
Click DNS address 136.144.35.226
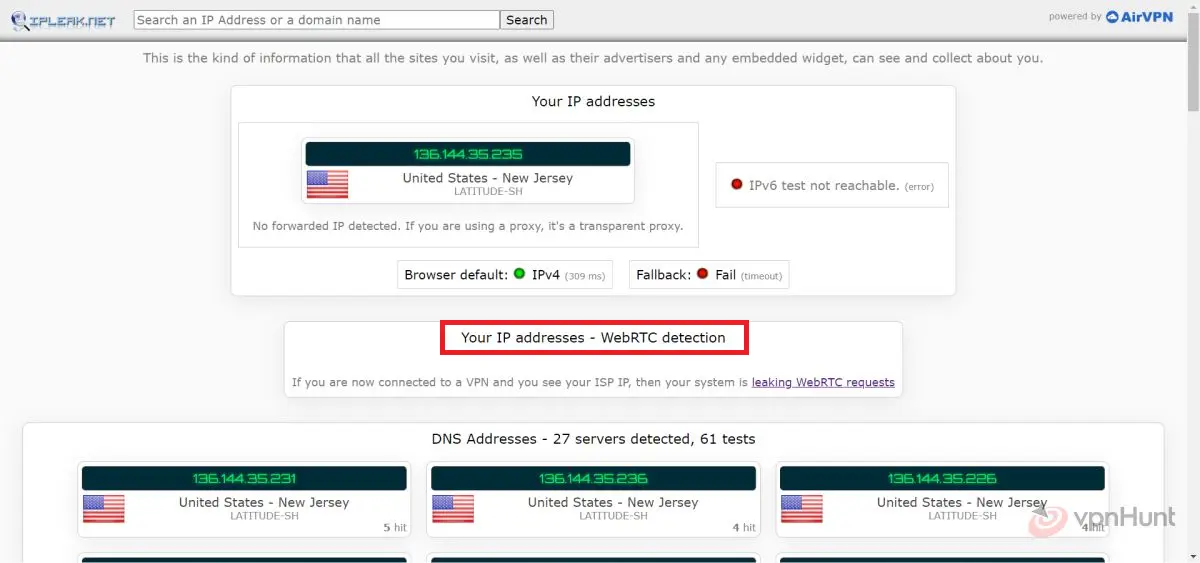click(942, 478)
